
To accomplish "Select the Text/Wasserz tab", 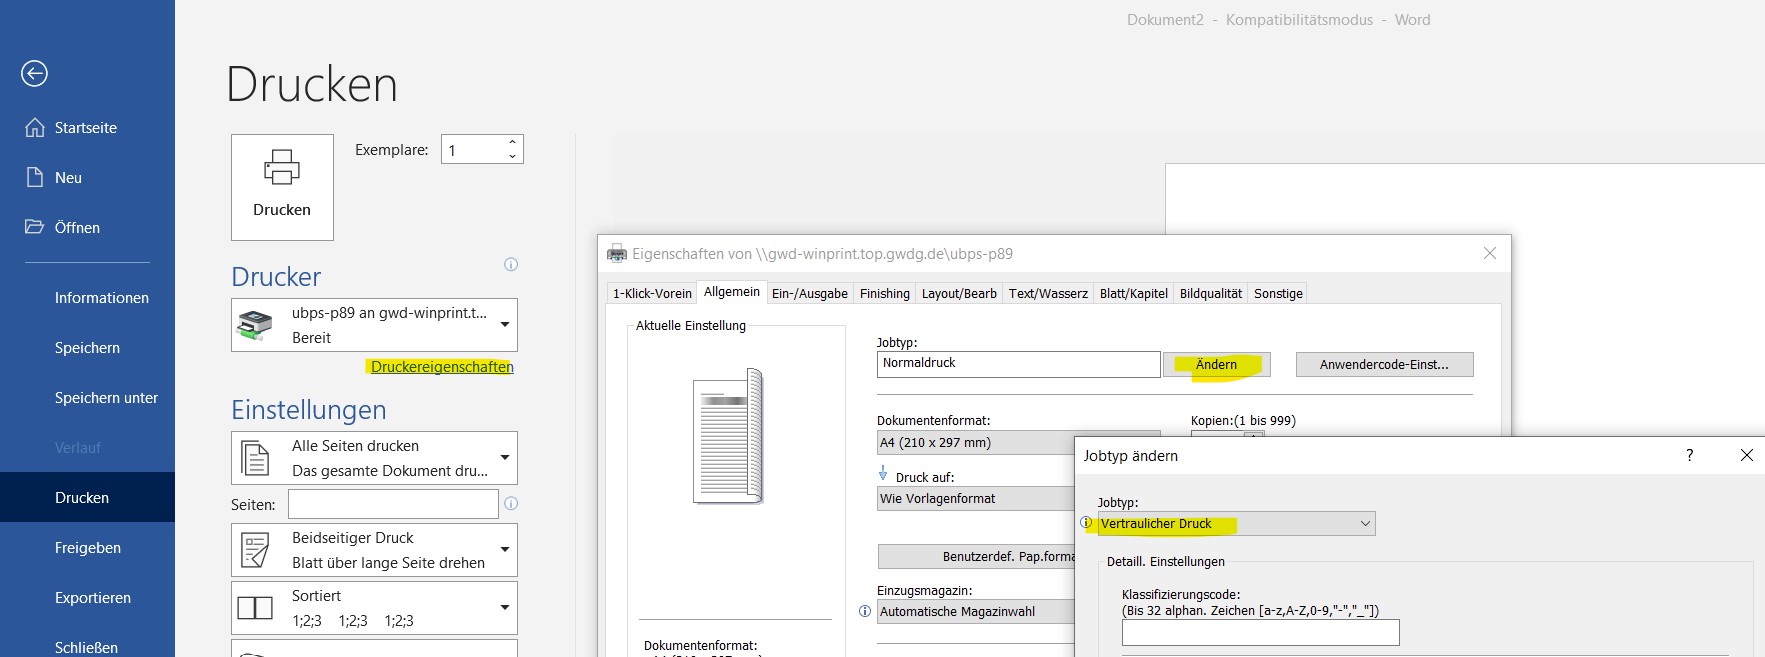I will tap(1048, 293).
